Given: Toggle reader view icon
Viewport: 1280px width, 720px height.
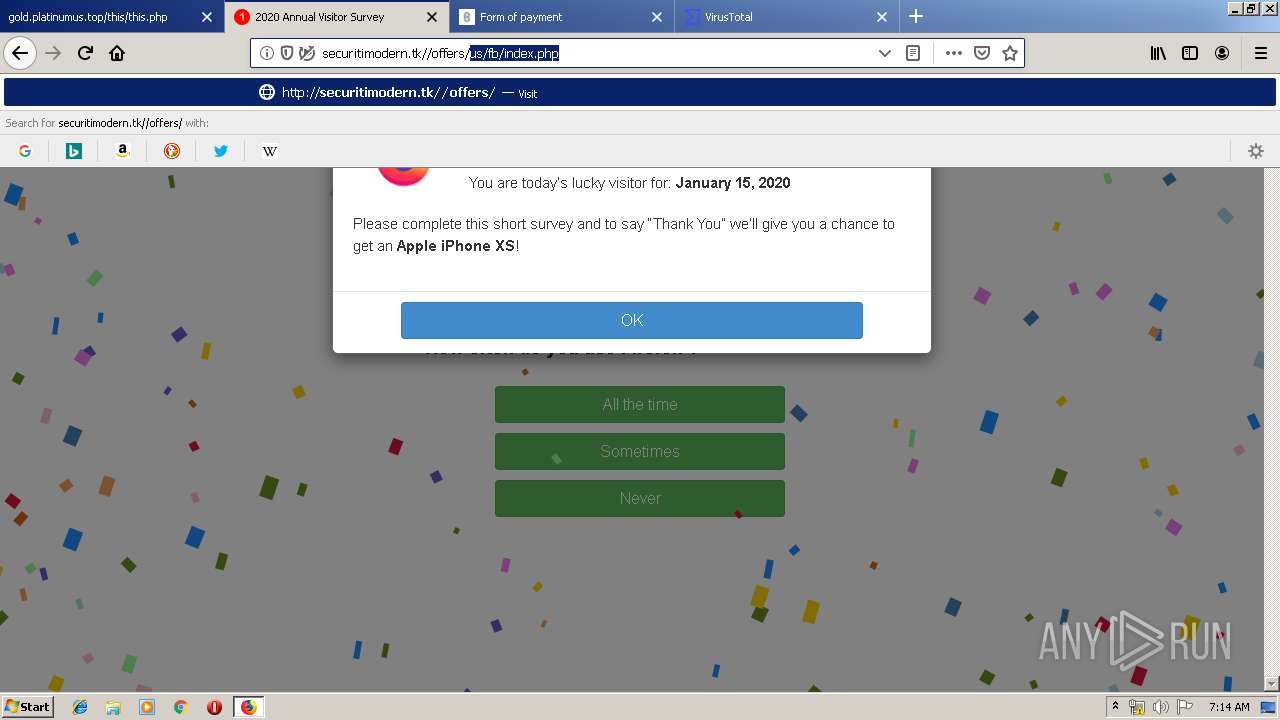Looking at the screenshot, I should [913, 53].
